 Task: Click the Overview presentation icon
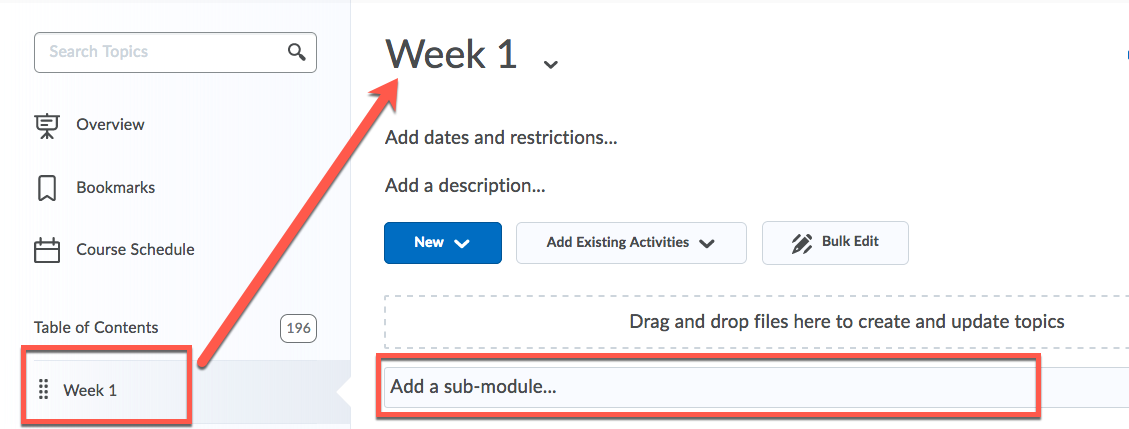pos(47,125)
